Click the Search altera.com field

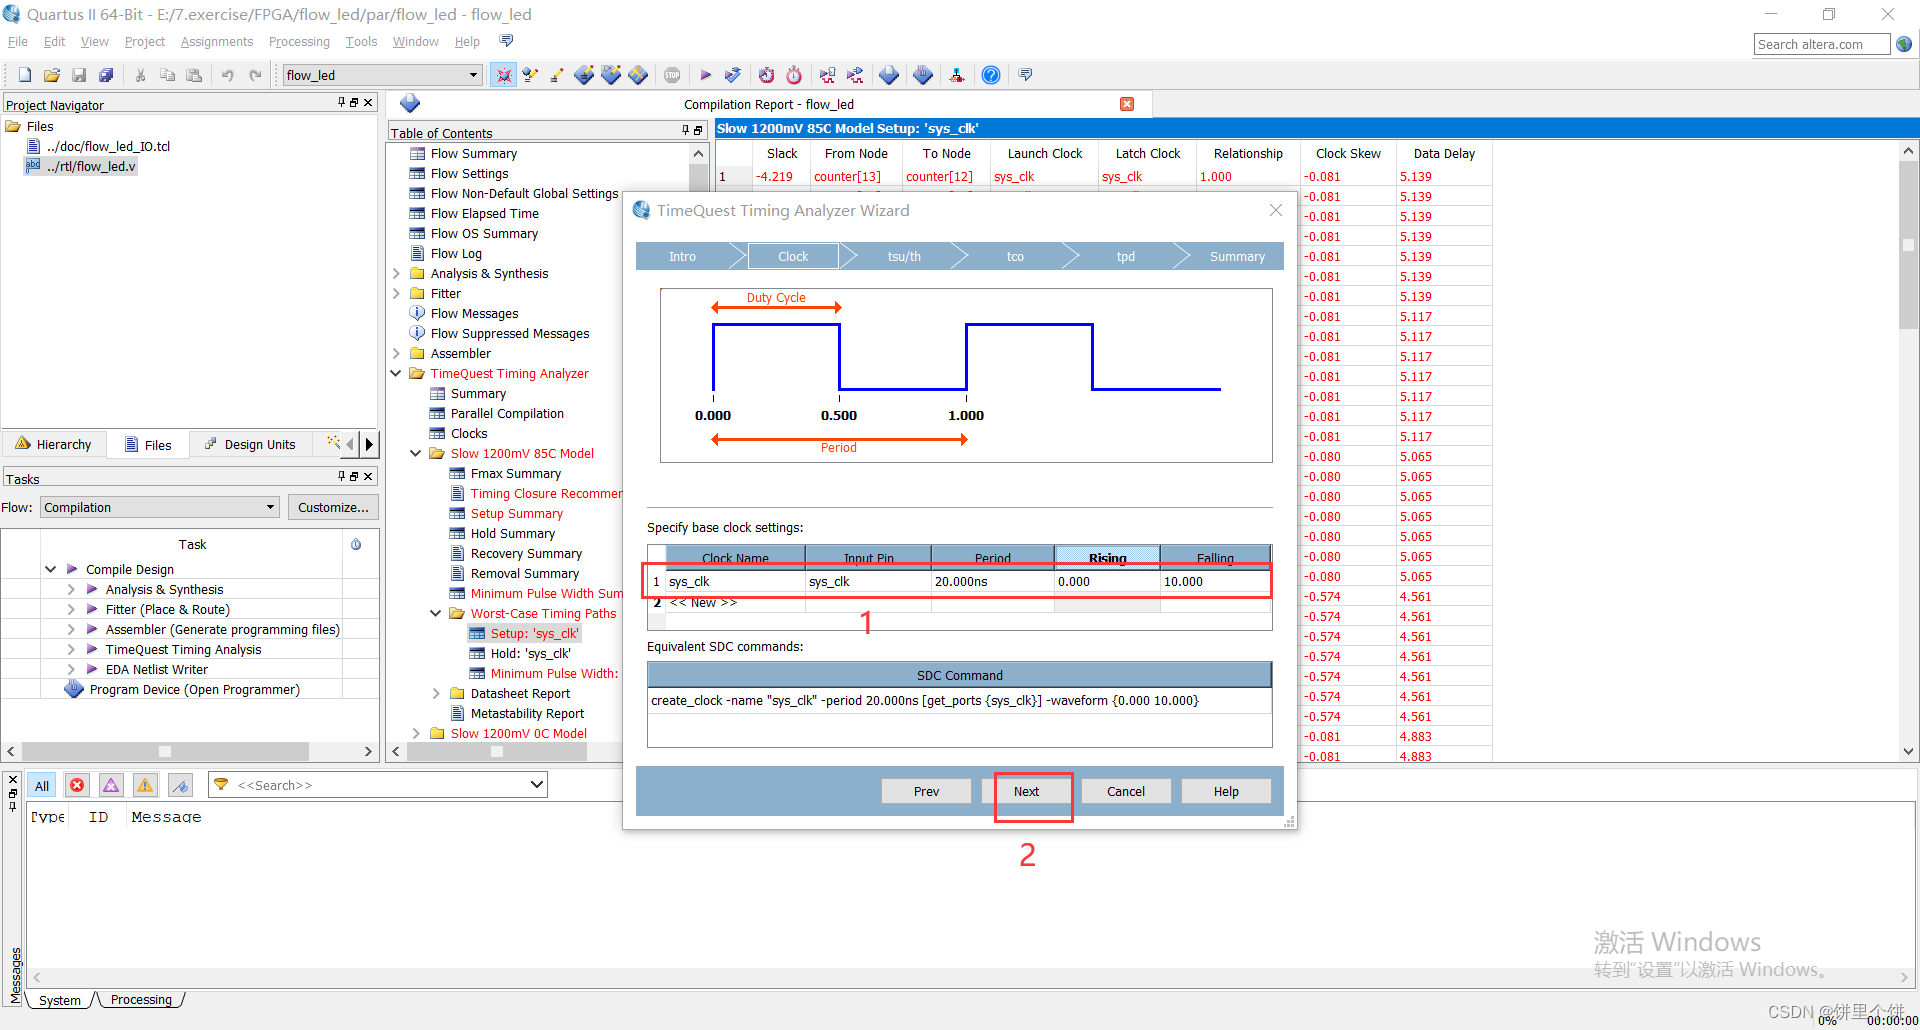click(x=1821, y=44)
